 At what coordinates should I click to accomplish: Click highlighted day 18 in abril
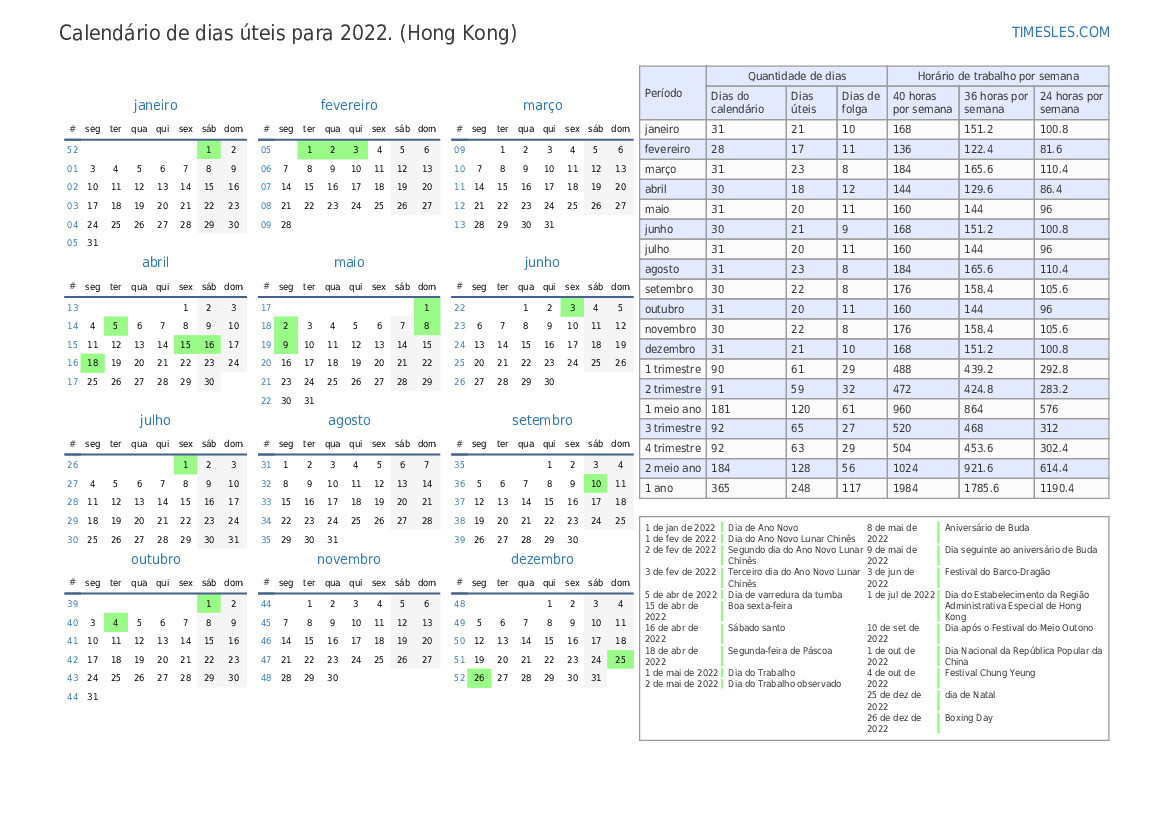92,363
